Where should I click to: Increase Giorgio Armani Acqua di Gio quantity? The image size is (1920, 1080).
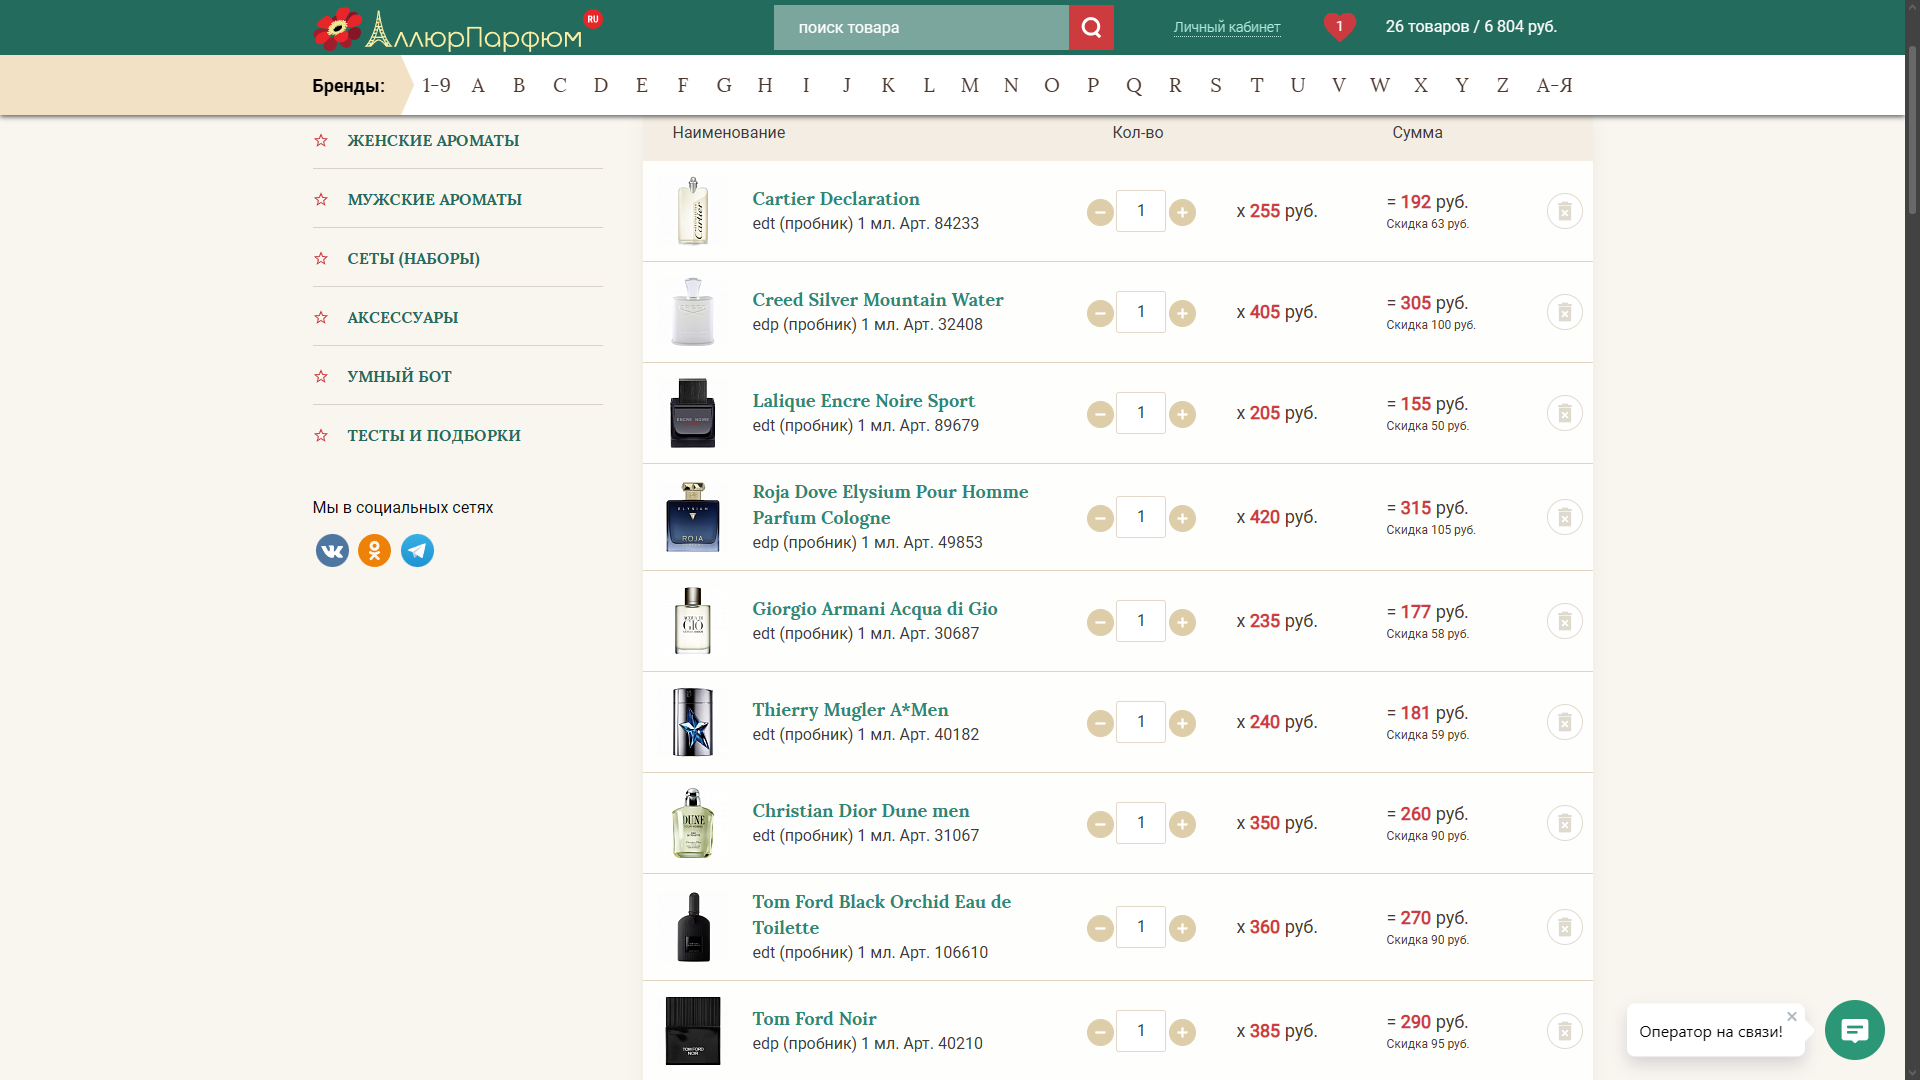point(1182,622)
